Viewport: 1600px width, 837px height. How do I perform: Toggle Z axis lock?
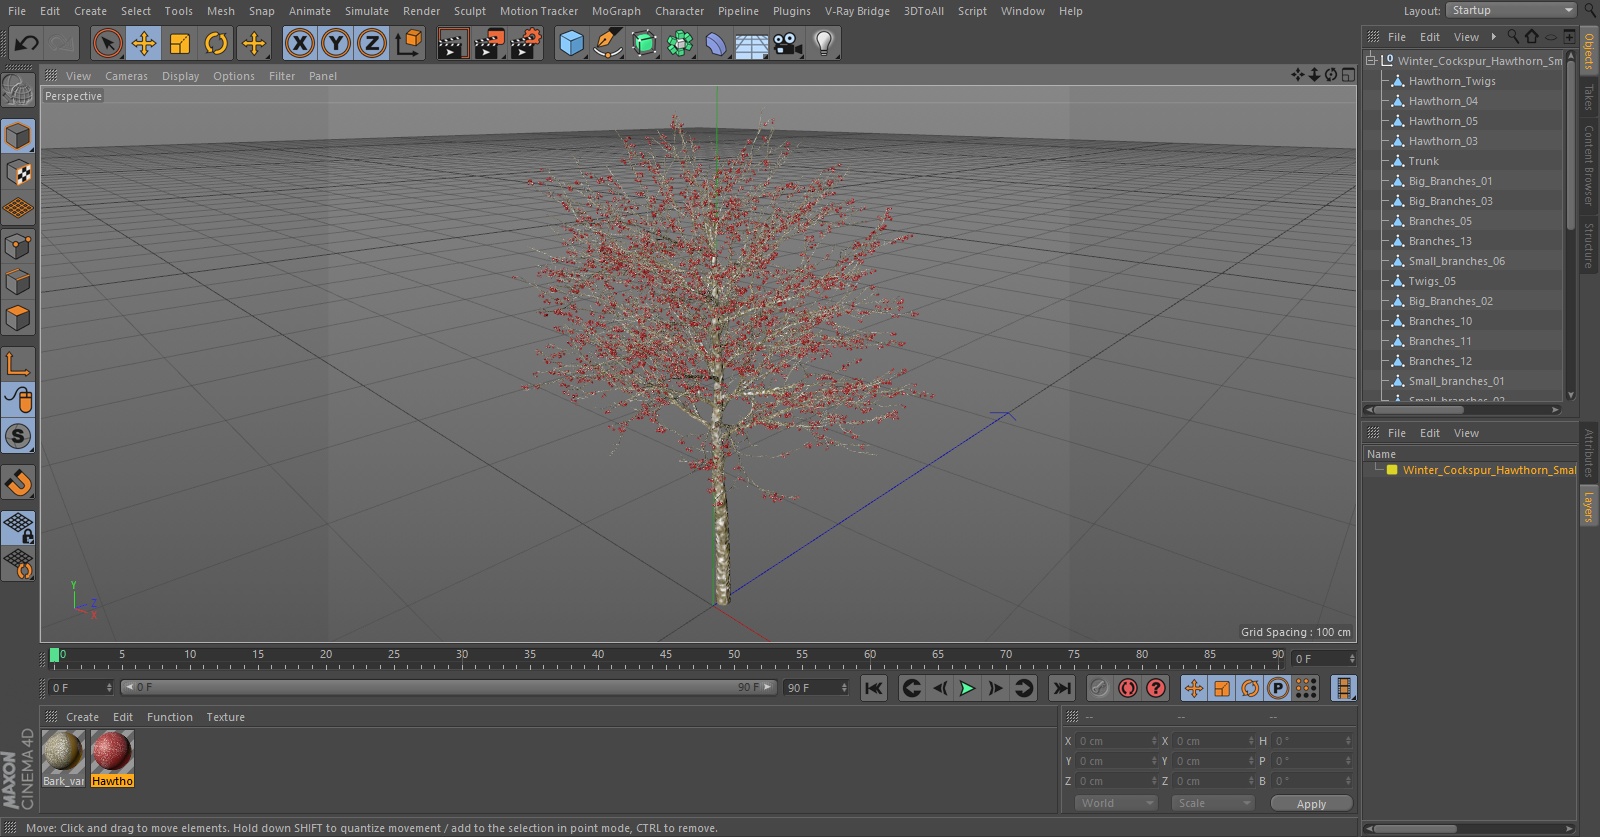click(x=372, y=43)
